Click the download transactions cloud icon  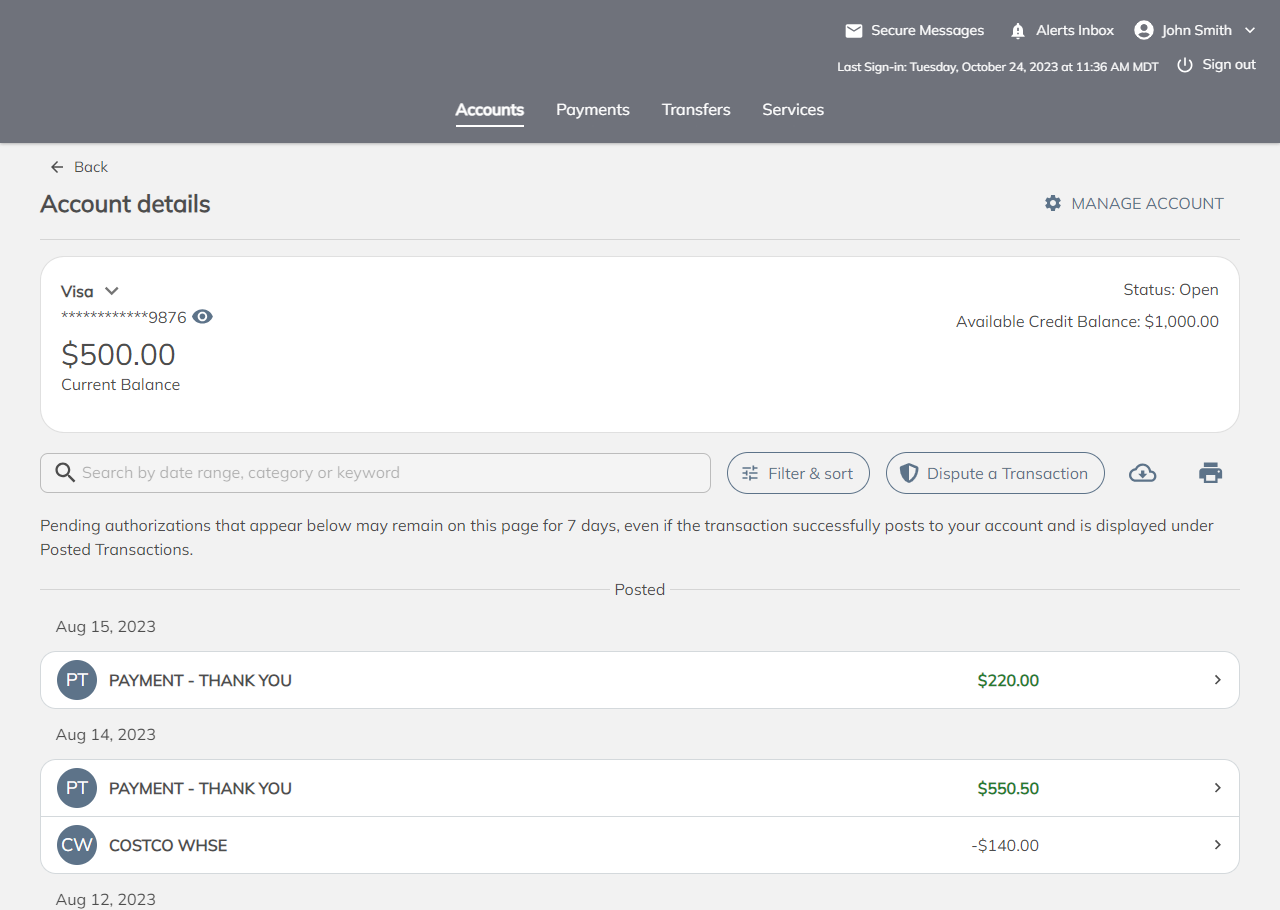[1142, 473]
